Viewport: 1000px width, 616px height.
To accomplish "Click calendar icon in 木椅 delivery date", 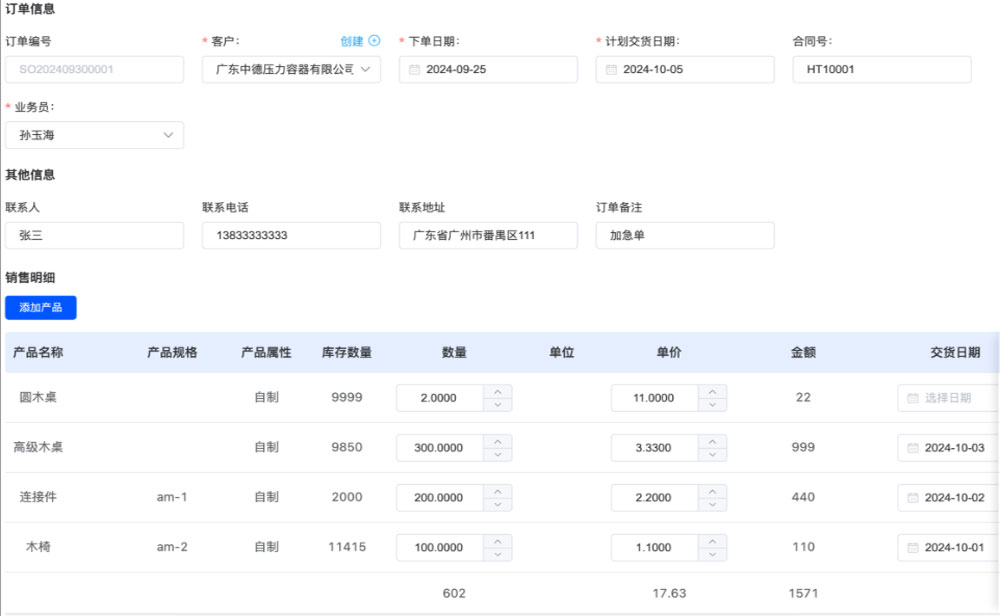I will pyautogui.click(x=912, y=548).
